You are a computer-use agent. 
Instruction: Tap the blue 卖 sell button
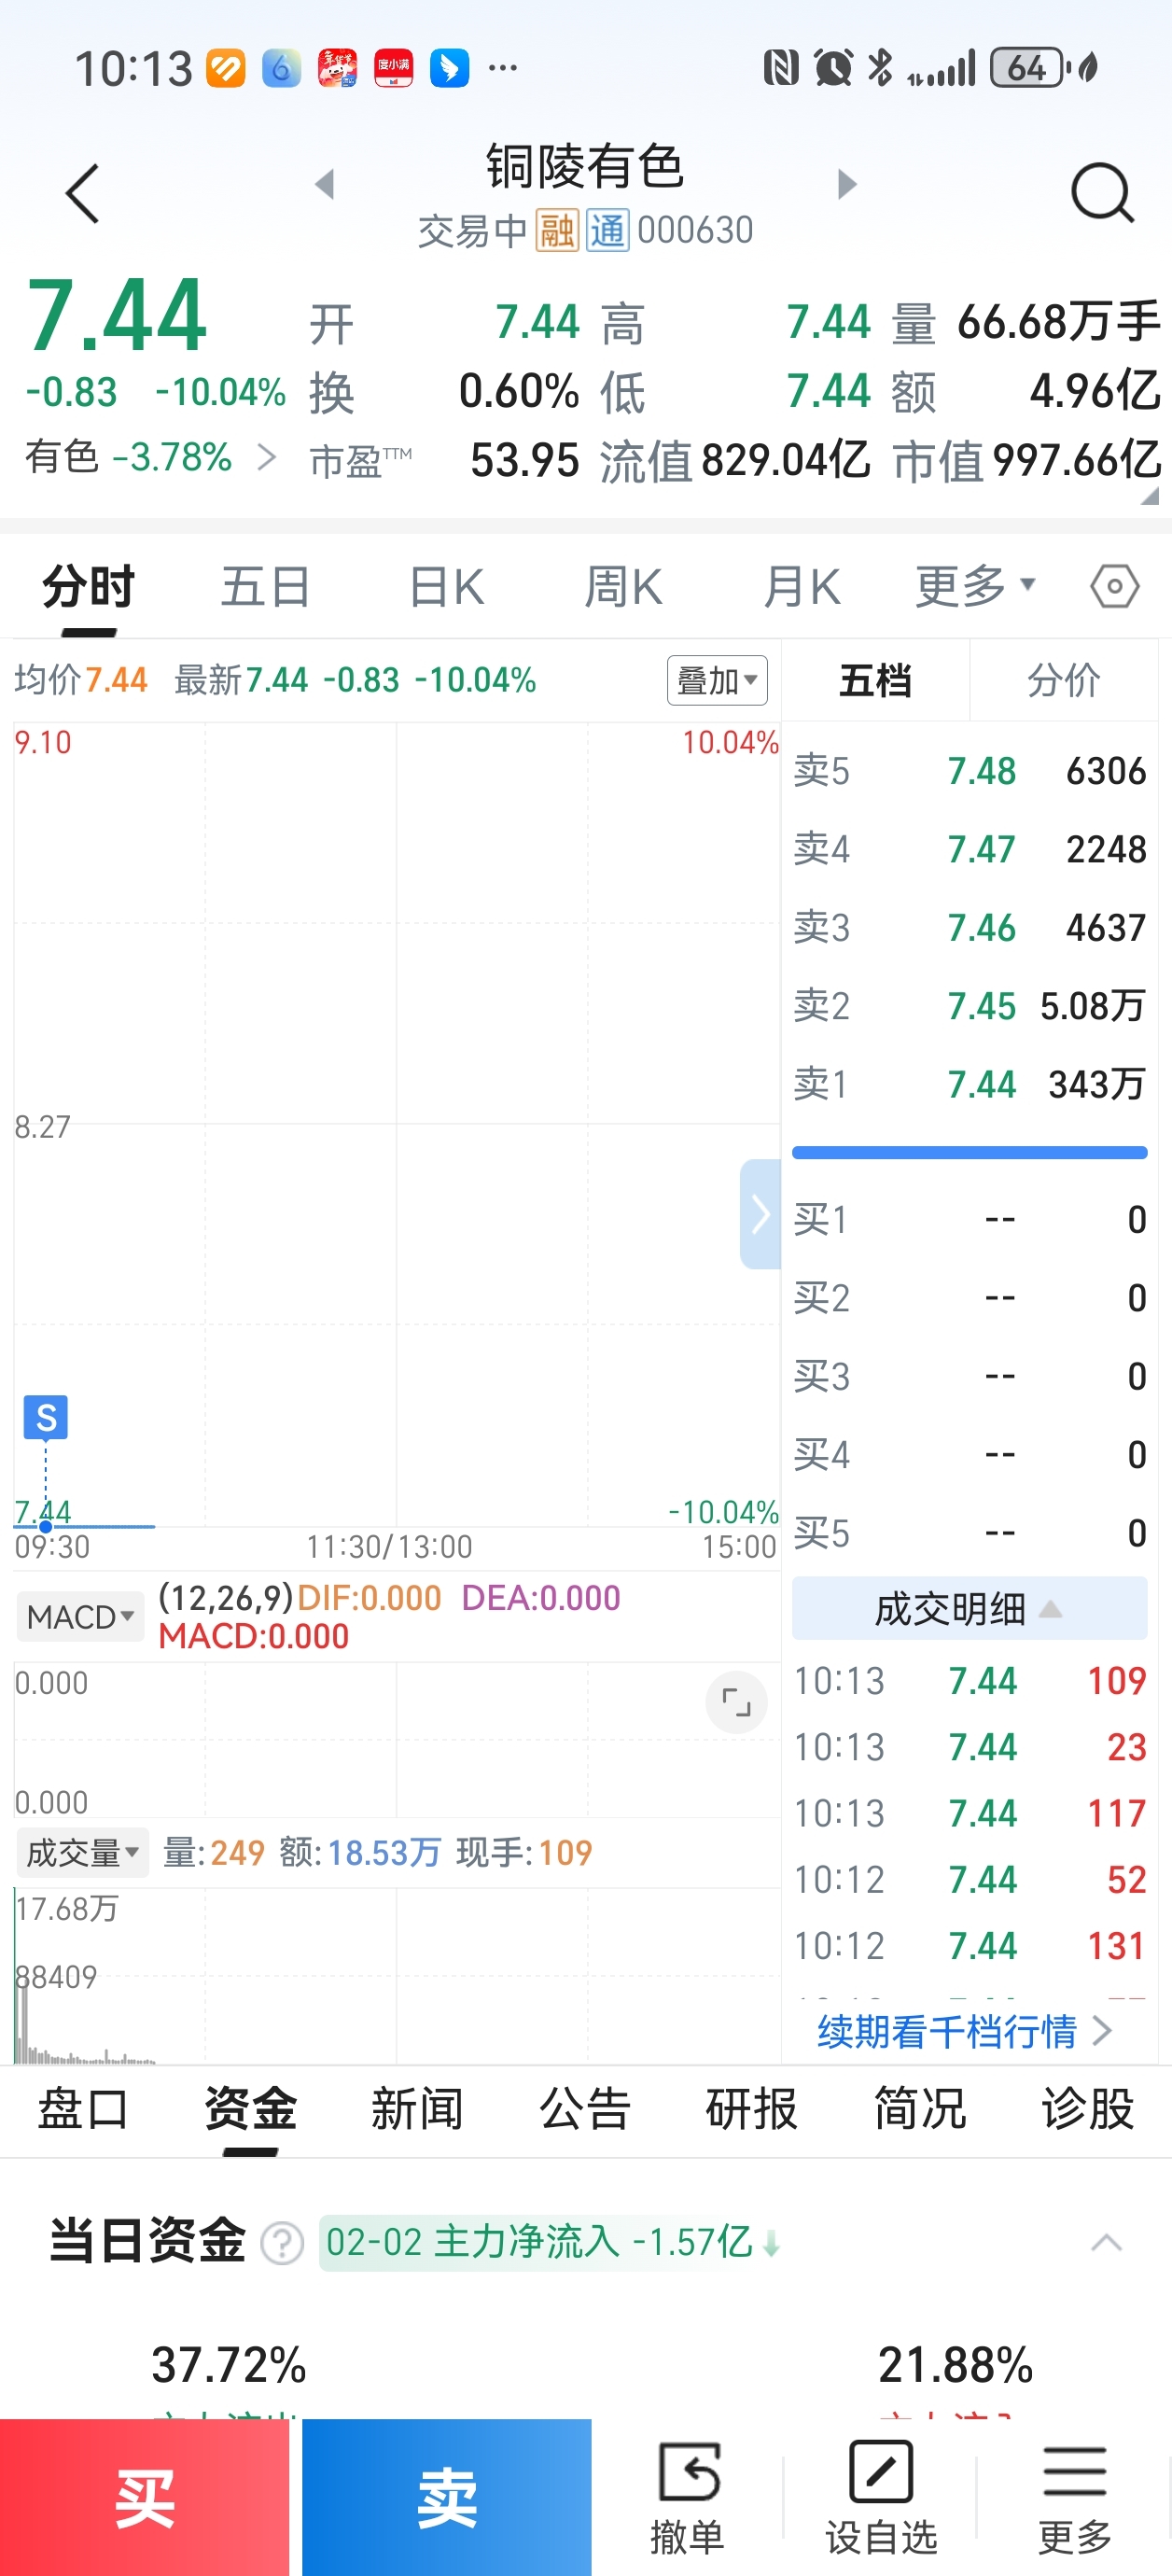446,2497
